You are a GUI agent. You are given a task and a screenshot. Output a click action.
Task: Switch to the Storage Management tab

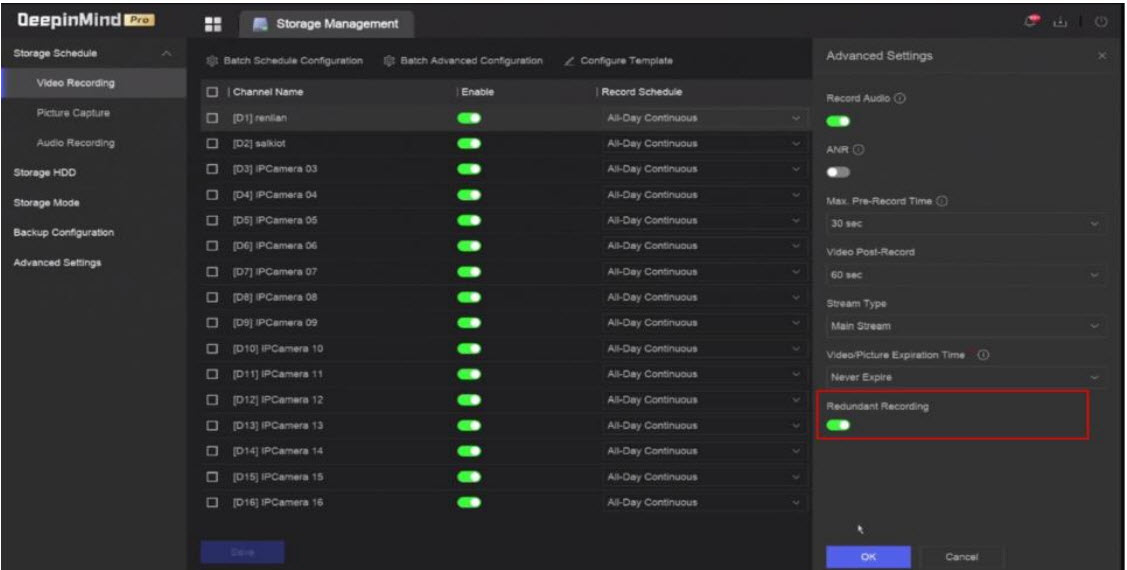pyautogui.click(x=315, y=23)
